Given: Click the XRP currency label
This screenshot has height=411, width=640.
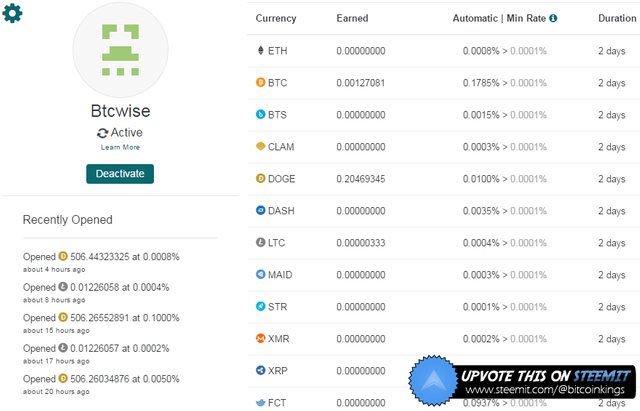Looking at the screenshot, I should click(278, 371).
